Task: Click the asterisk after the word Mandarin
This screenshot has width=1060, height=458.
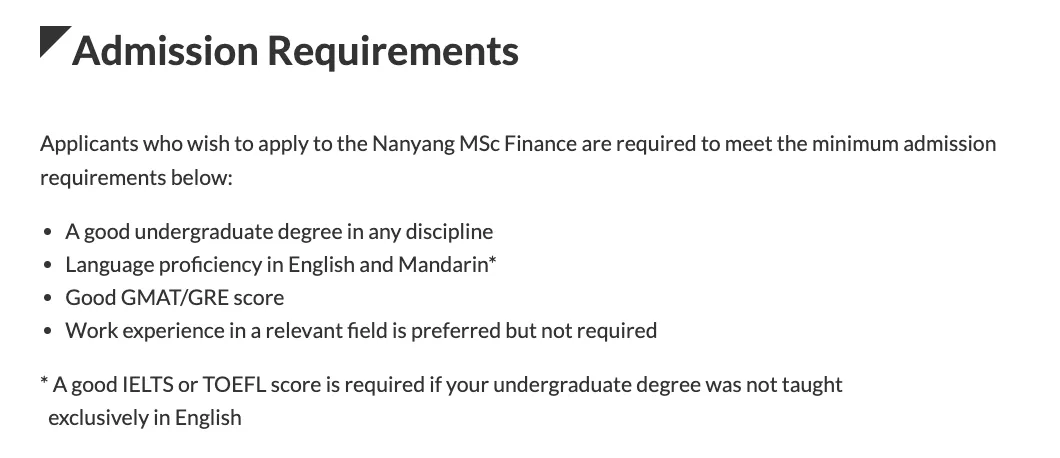Action: tap(493, 262)
